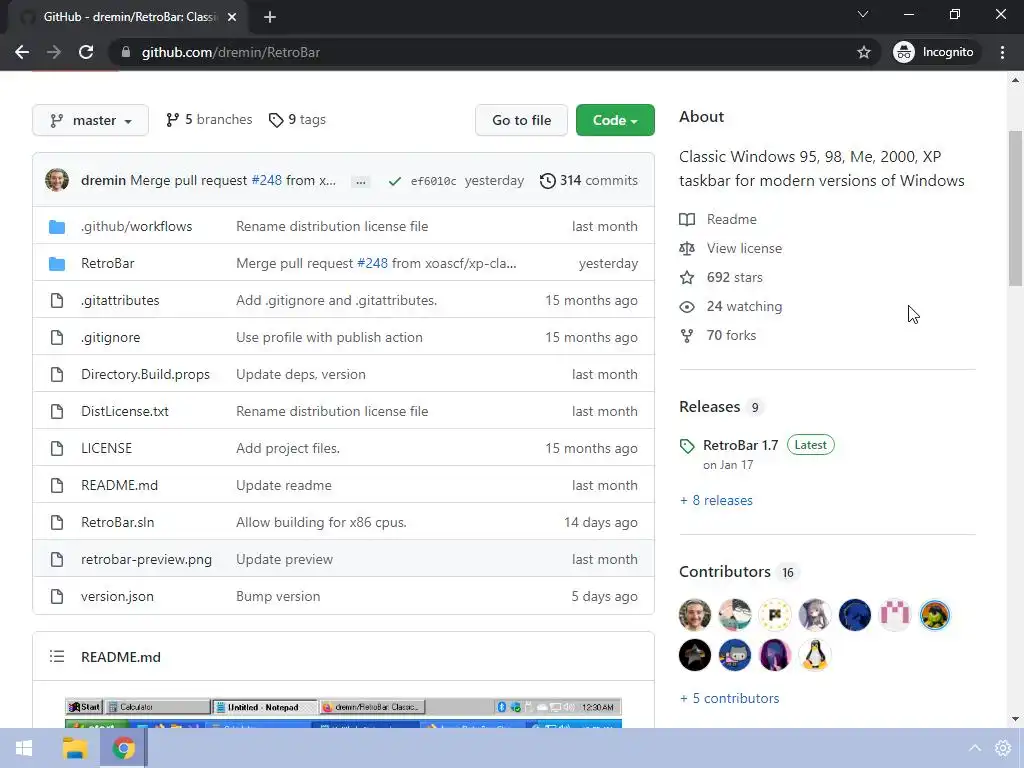This screenshot has height=768, width=1024.
Task: Bookmark this page with the star icon
Action: [x=863, y=52]
